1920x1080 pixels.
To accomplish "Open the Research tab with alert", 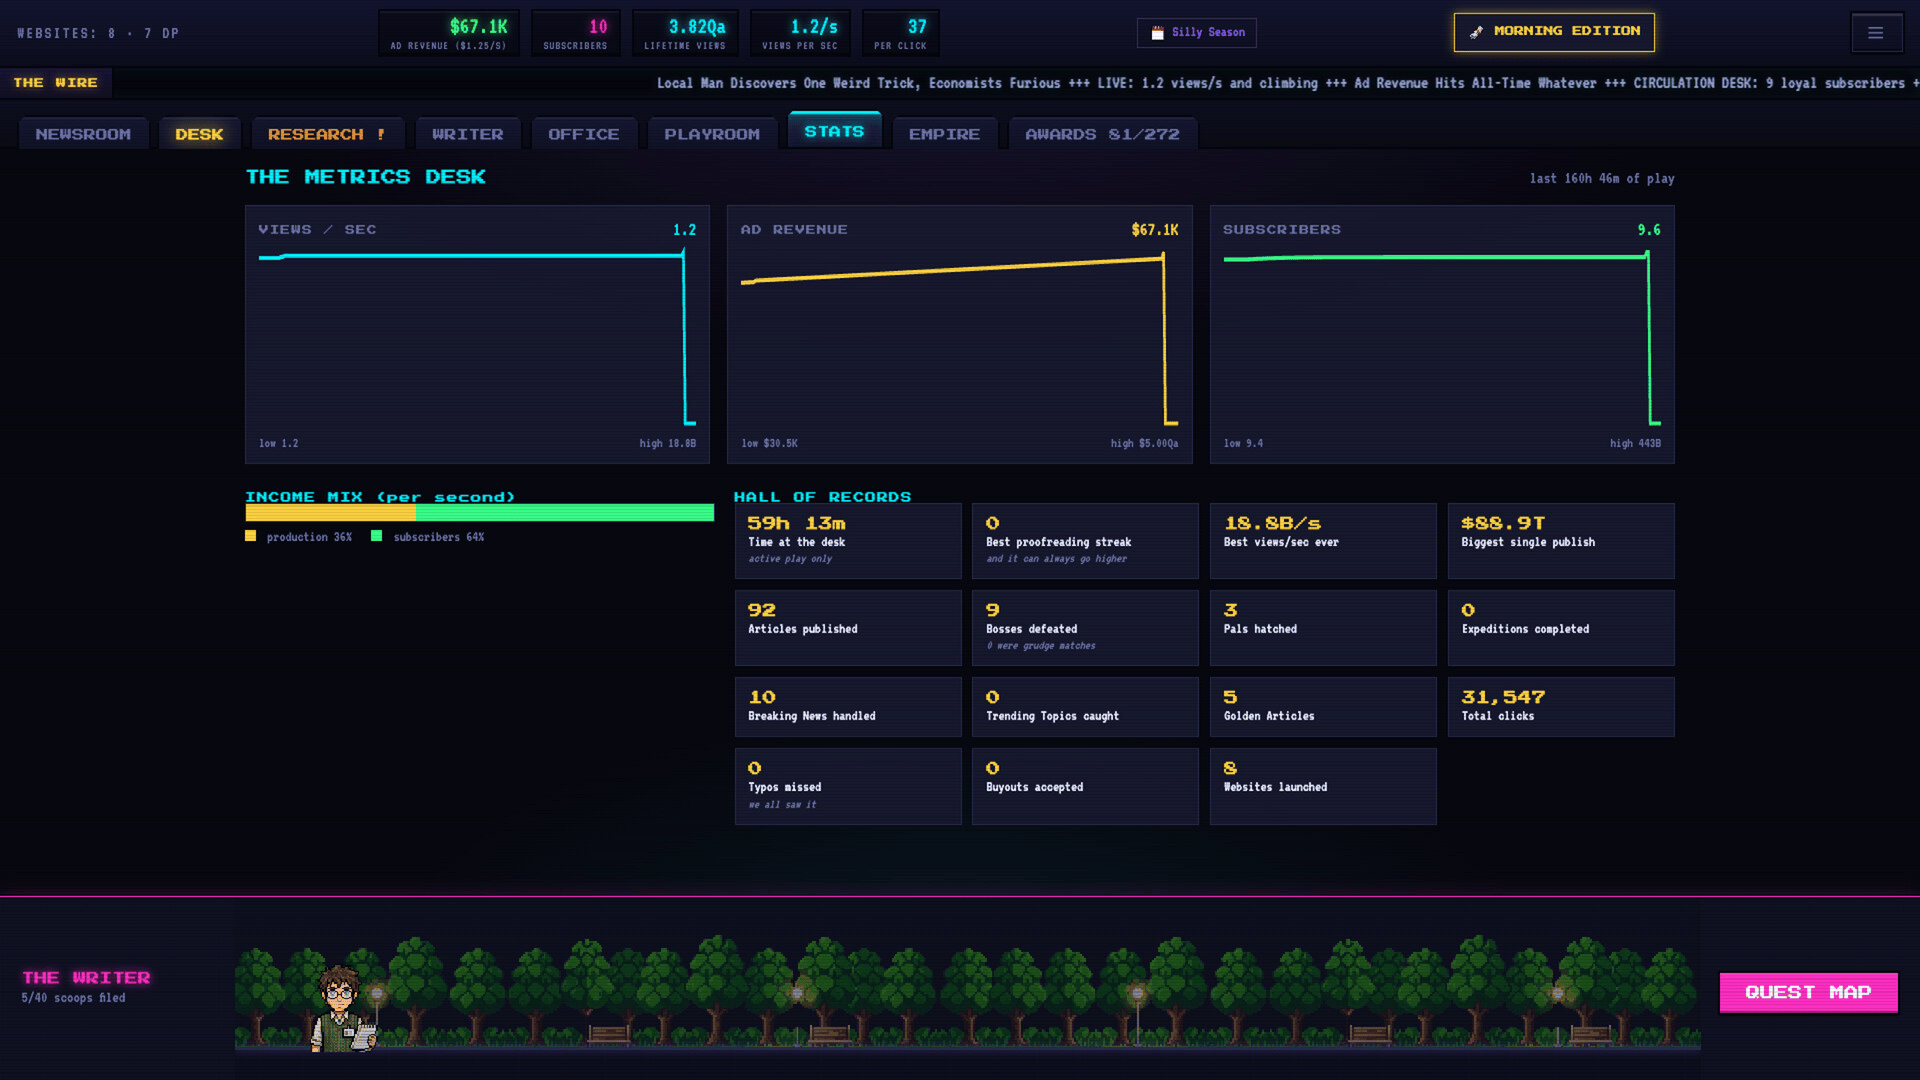I will (x=327, y=134).
